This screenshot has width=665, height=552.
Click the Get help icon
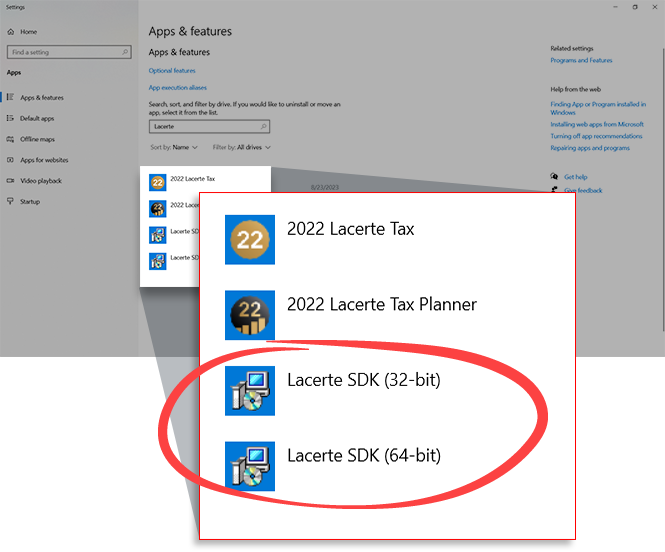coord(555,177)
